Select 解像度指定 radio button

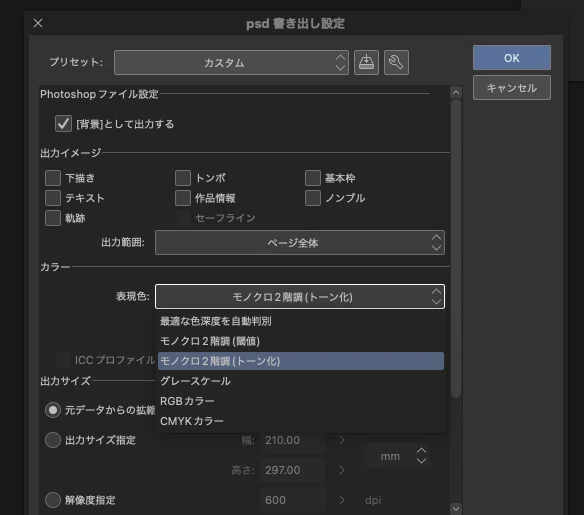(53, 500)
